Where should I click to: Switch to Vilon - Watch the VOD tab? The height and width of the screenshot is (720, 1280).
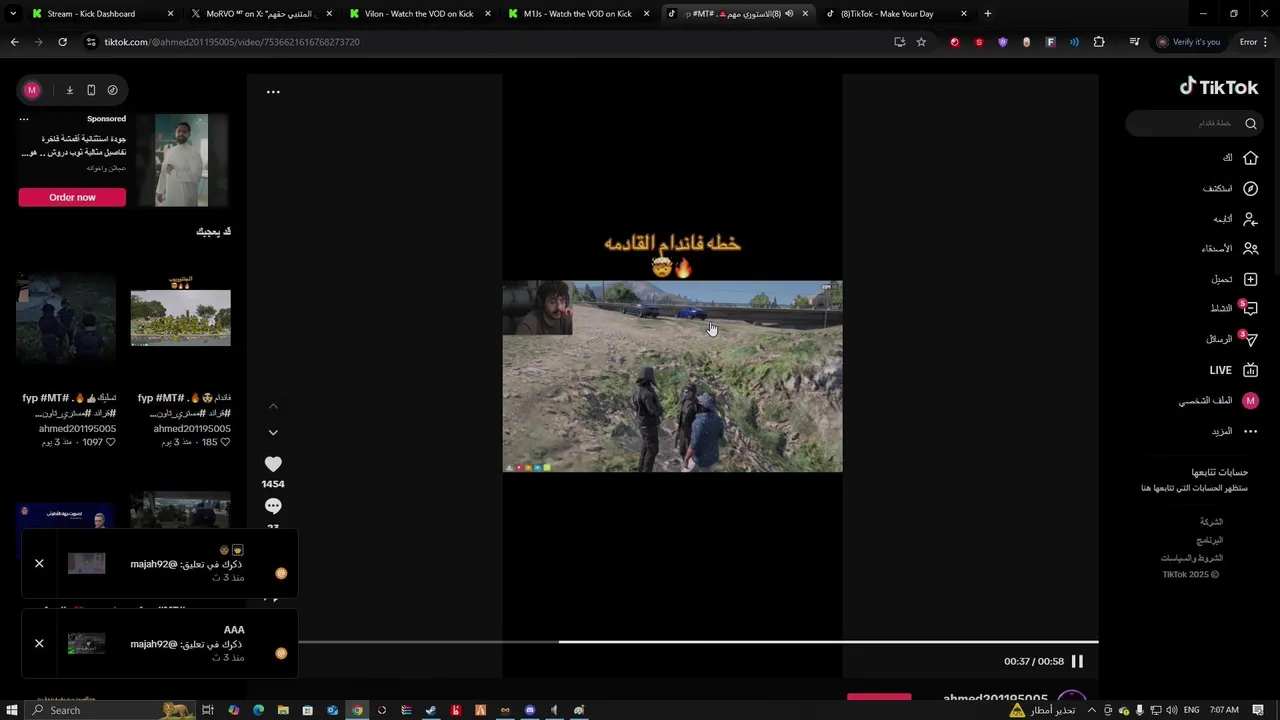point(418,14)
